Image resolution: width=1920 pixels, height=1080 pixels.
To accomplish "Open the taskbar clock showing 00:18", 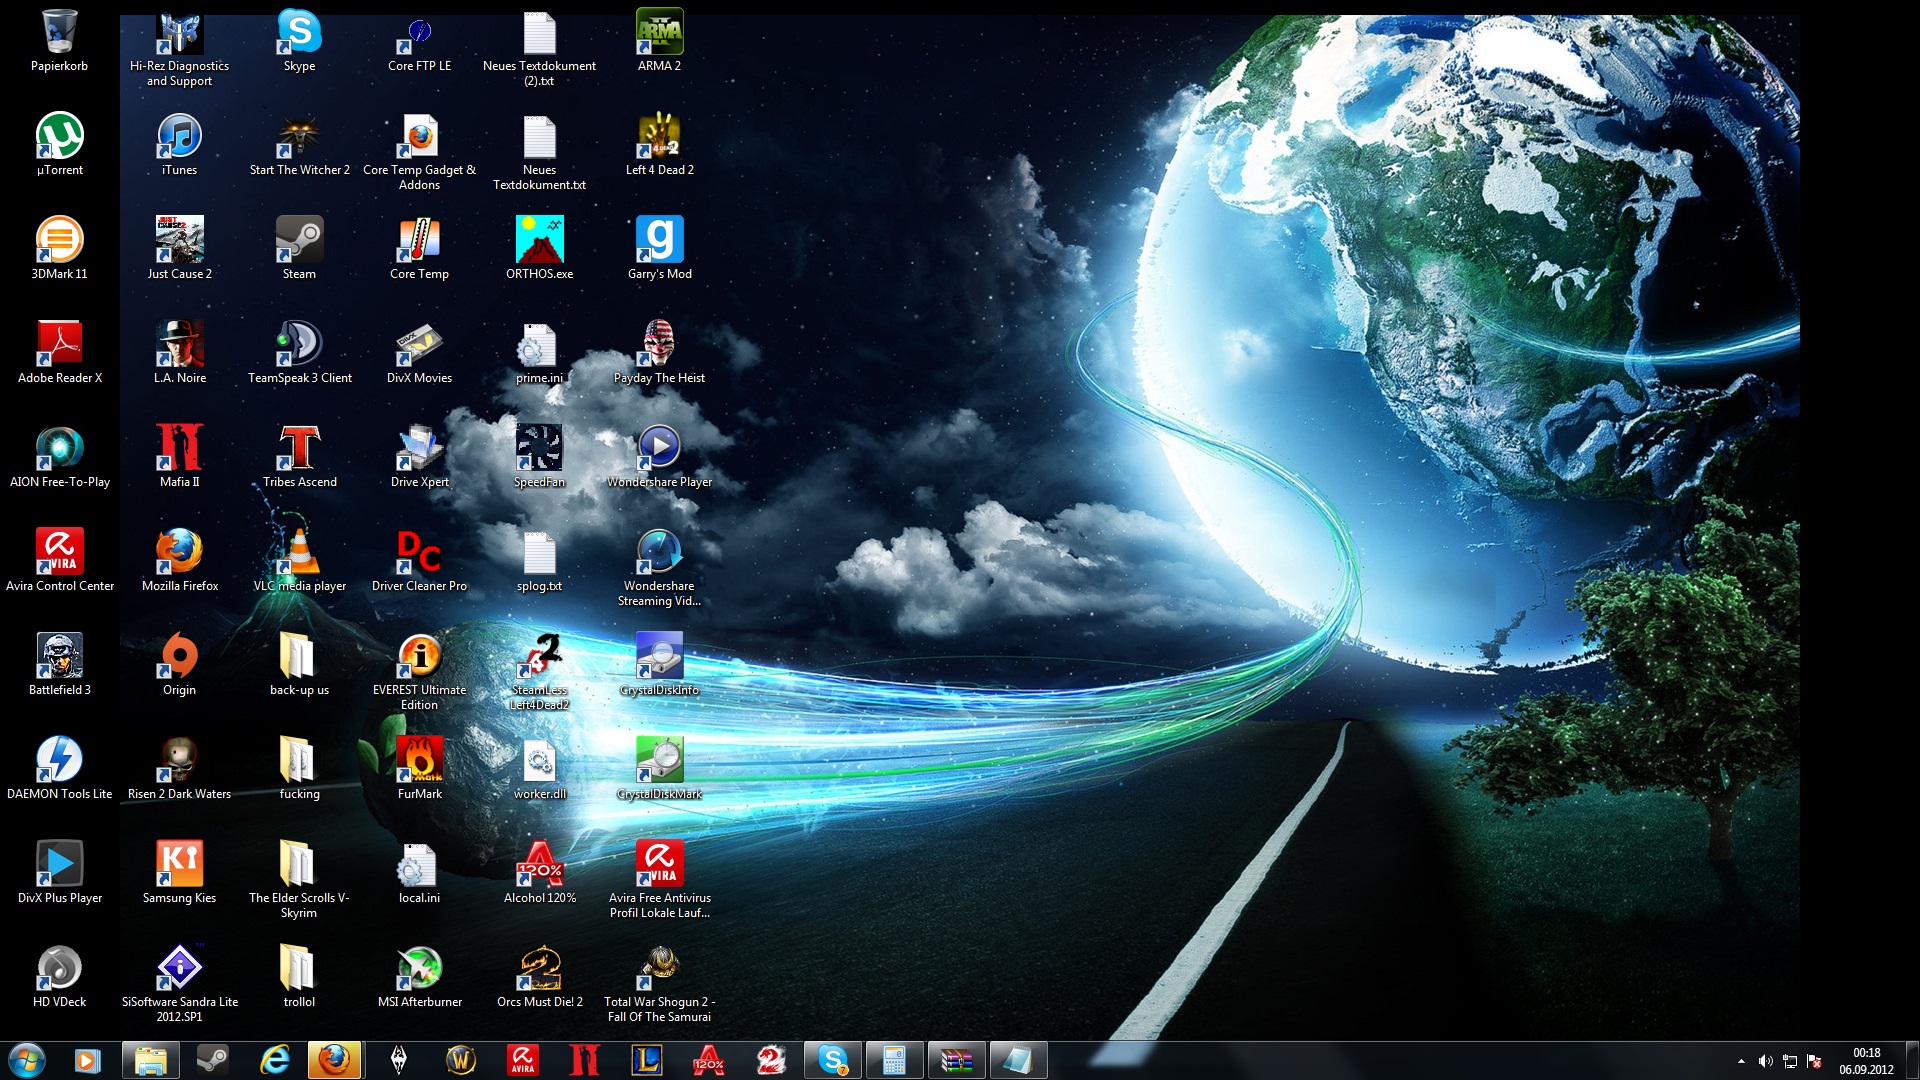I will pyautogui.click(x=1866, y=1061).
